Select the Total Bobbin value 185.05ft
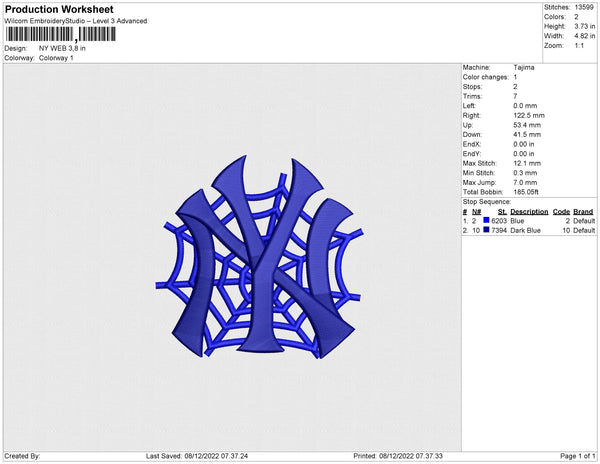The width and height of the screenshot is (600, 464). [526, 192]
